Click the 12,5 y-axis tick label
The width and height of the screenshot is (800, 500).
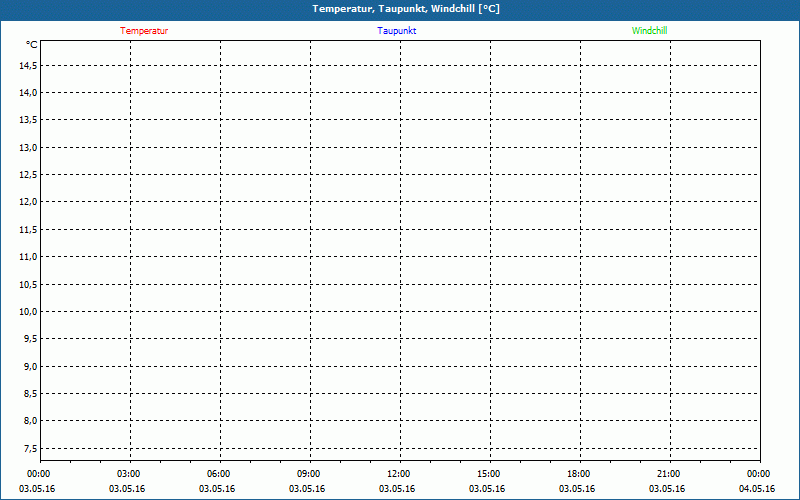pos(28,174)
